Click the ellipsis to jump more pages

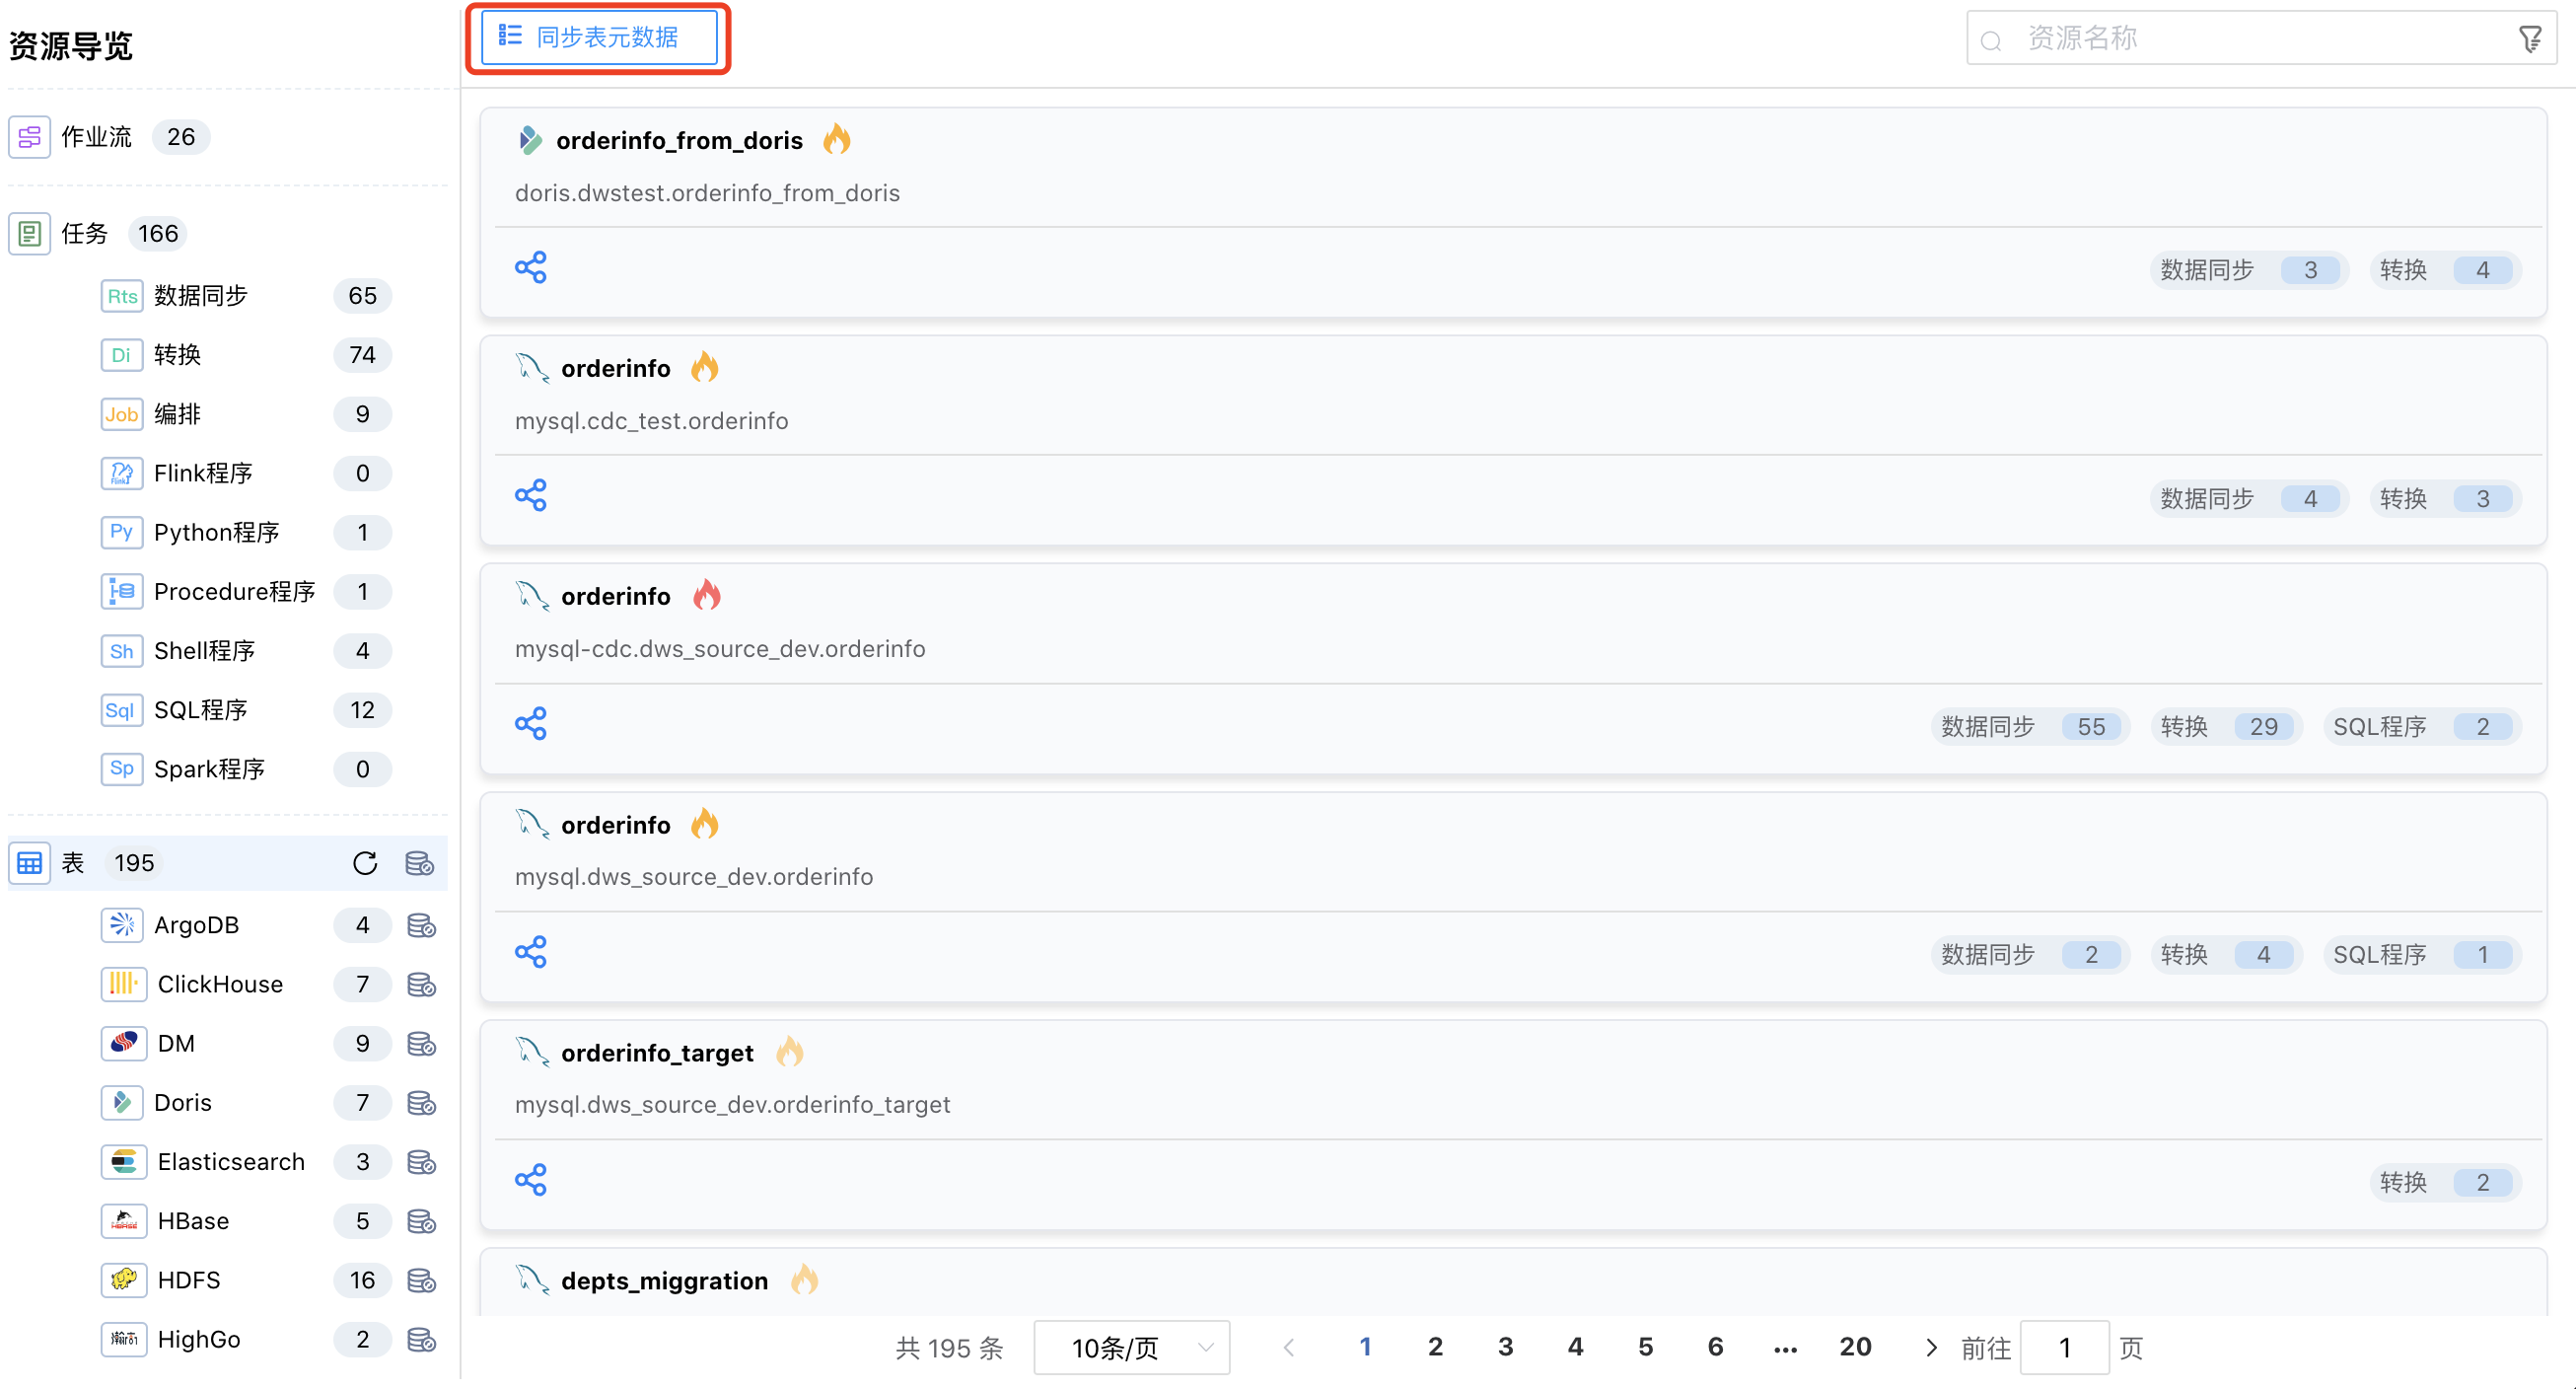tap(1785, 1348)
